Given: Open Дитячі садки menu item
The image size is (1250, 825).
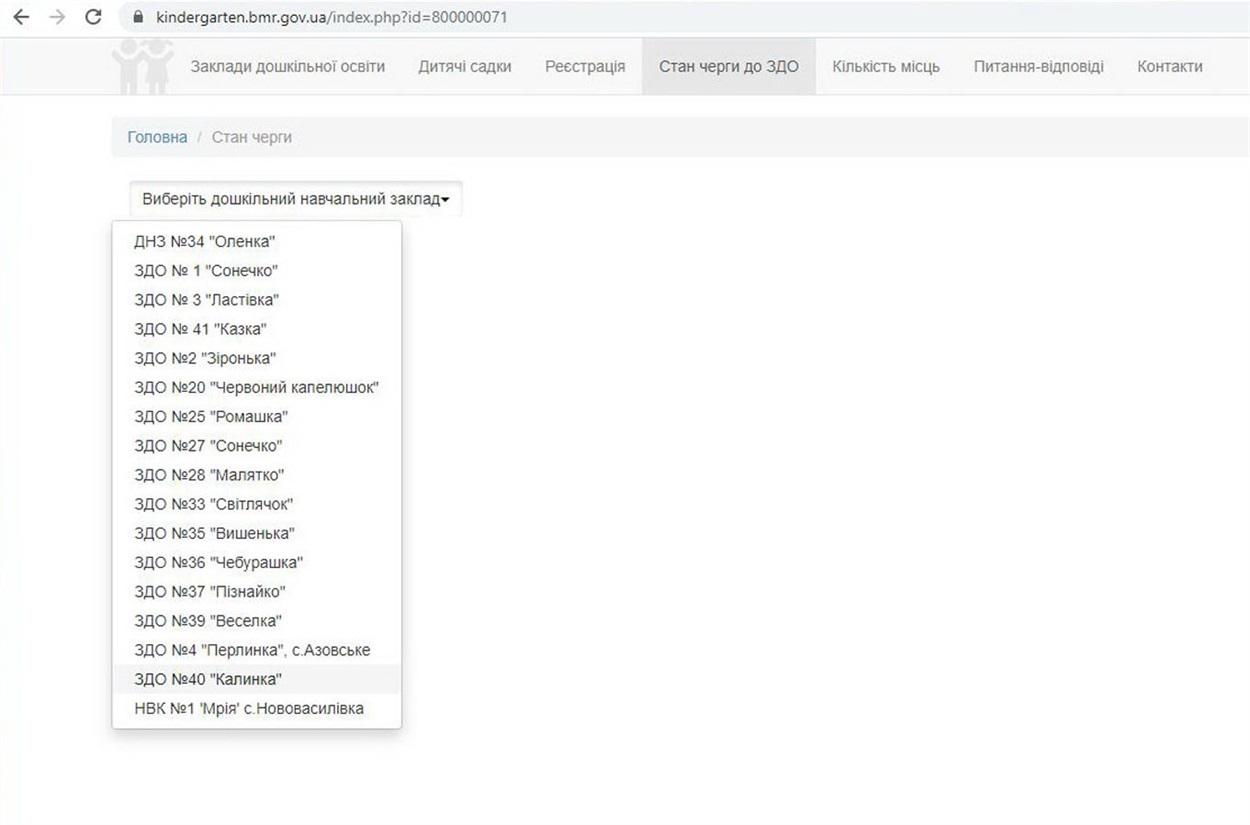Looking at the screenshot, I should [x=465, y=67].
